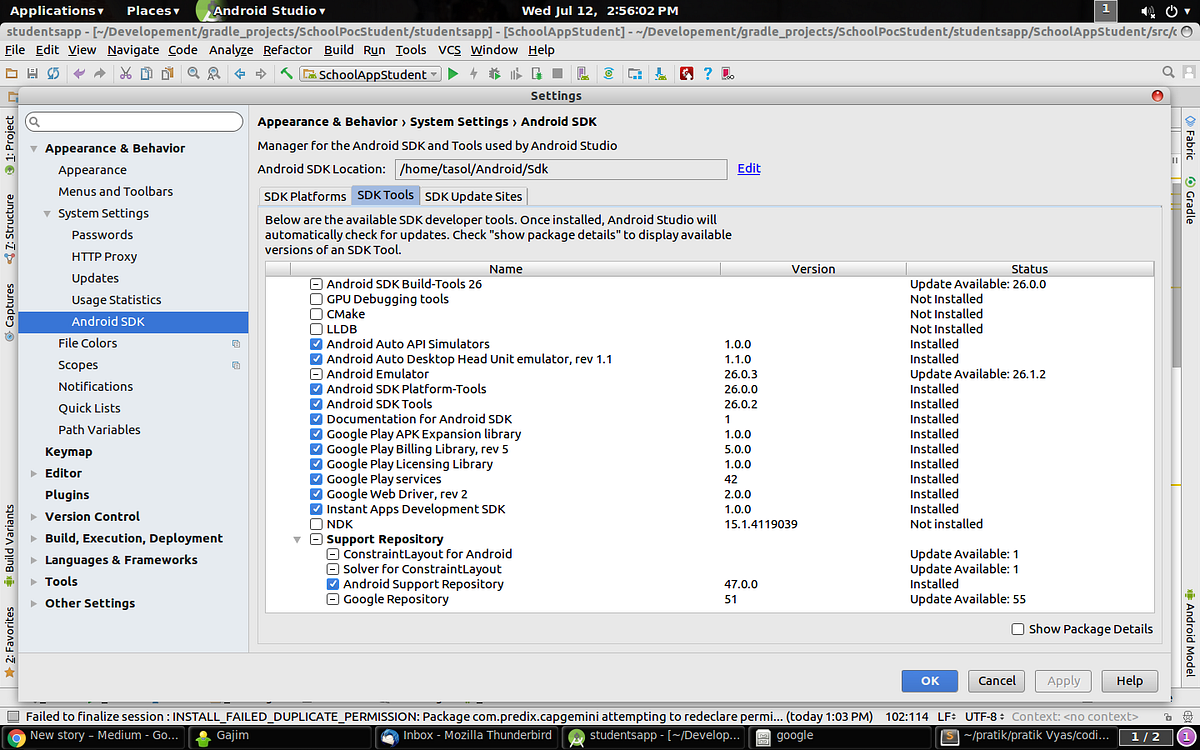This screenshot has height=750, width=1200.
Task: Open the Help question mark toolbar icon
Action: pos(708,72)
